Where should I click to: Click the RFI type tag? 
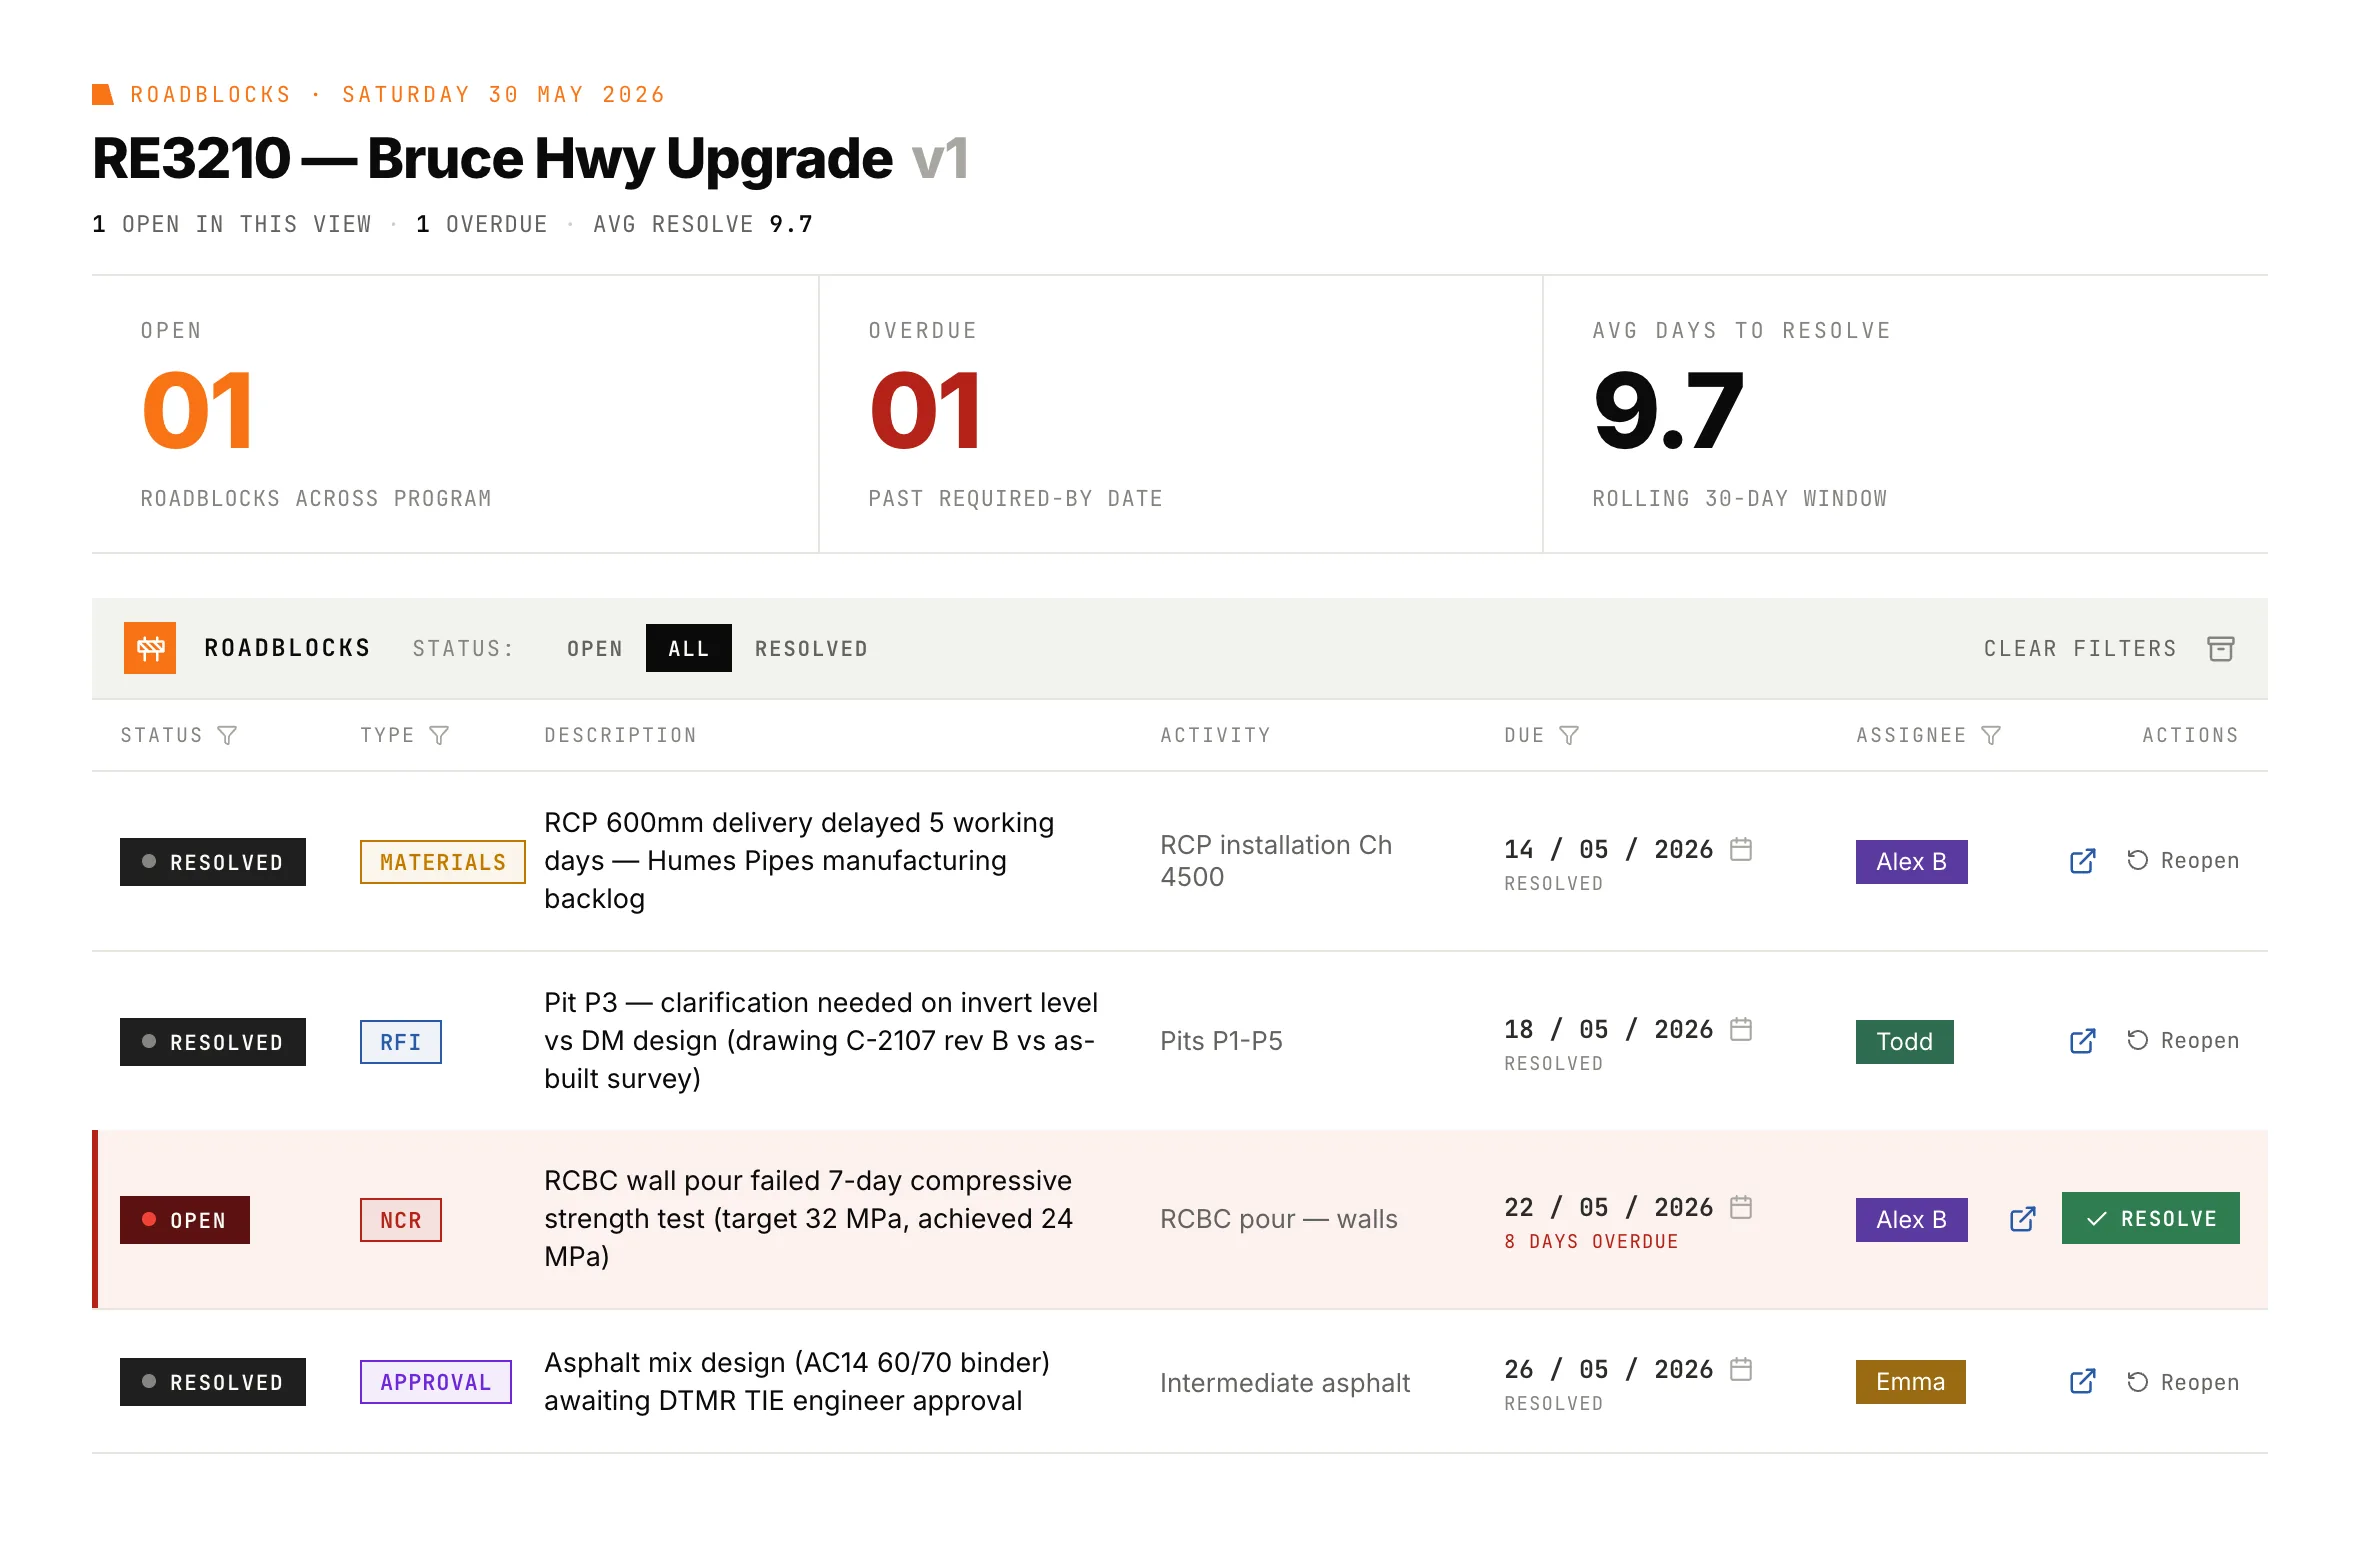(401, 1042)
